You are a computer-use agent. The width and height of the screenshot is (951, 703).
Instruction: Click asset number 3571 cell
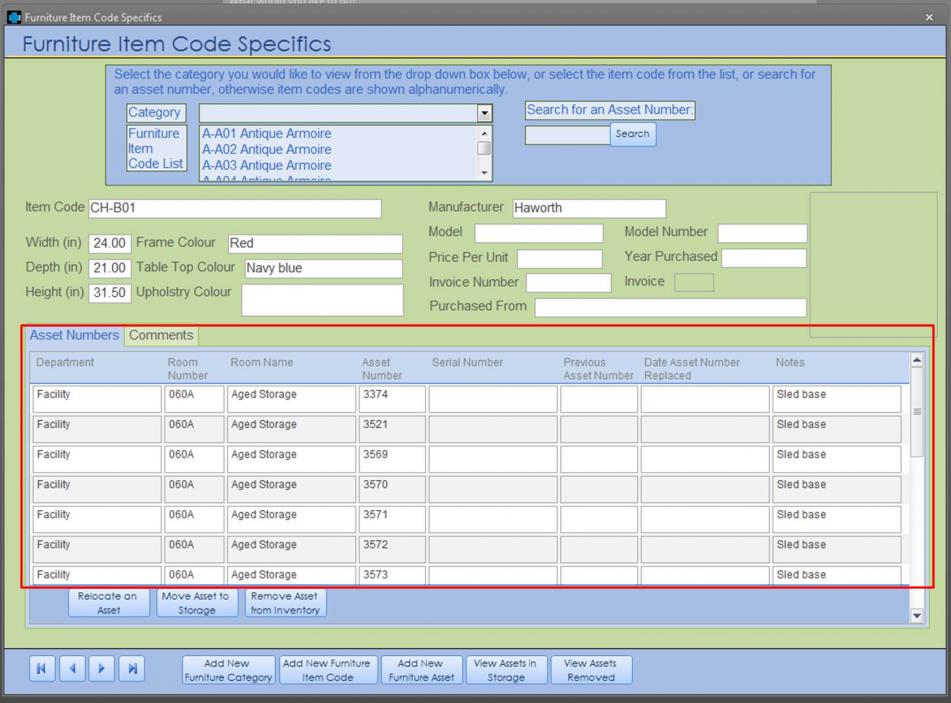click(x=392, y=519)
